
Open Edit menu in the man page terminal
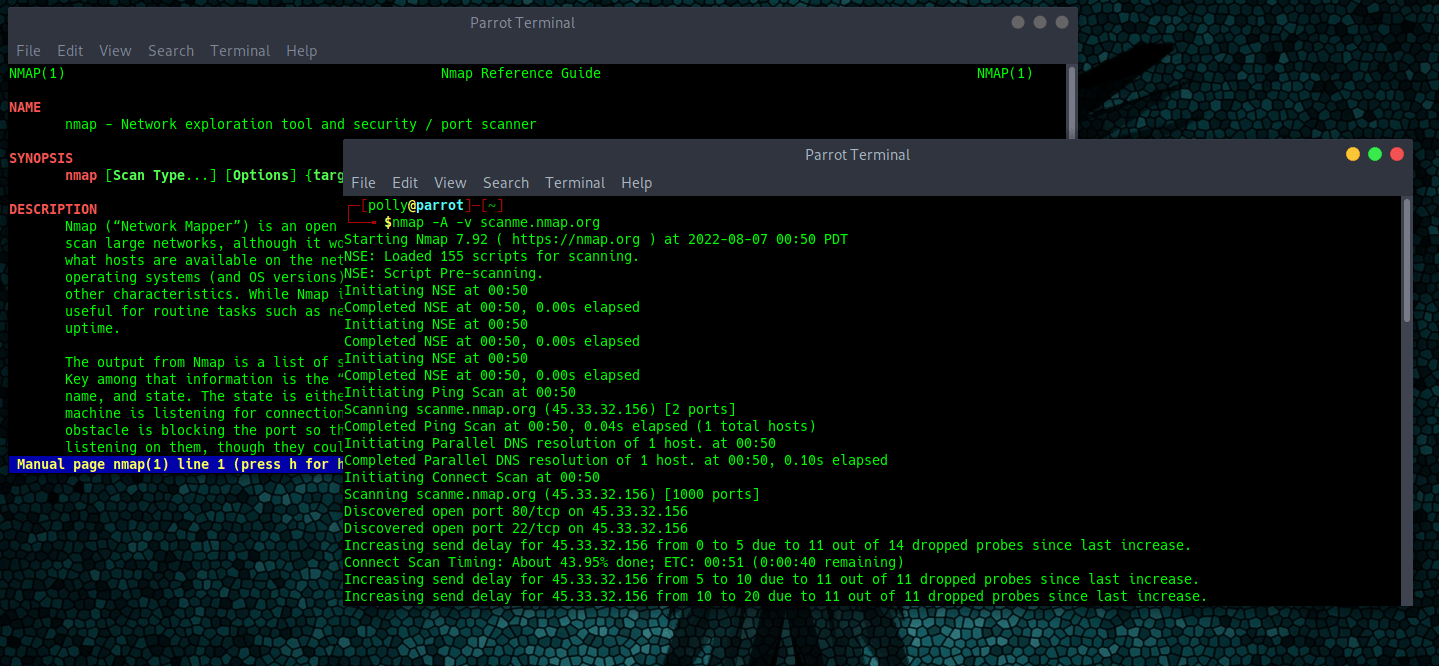pos(70,51)
